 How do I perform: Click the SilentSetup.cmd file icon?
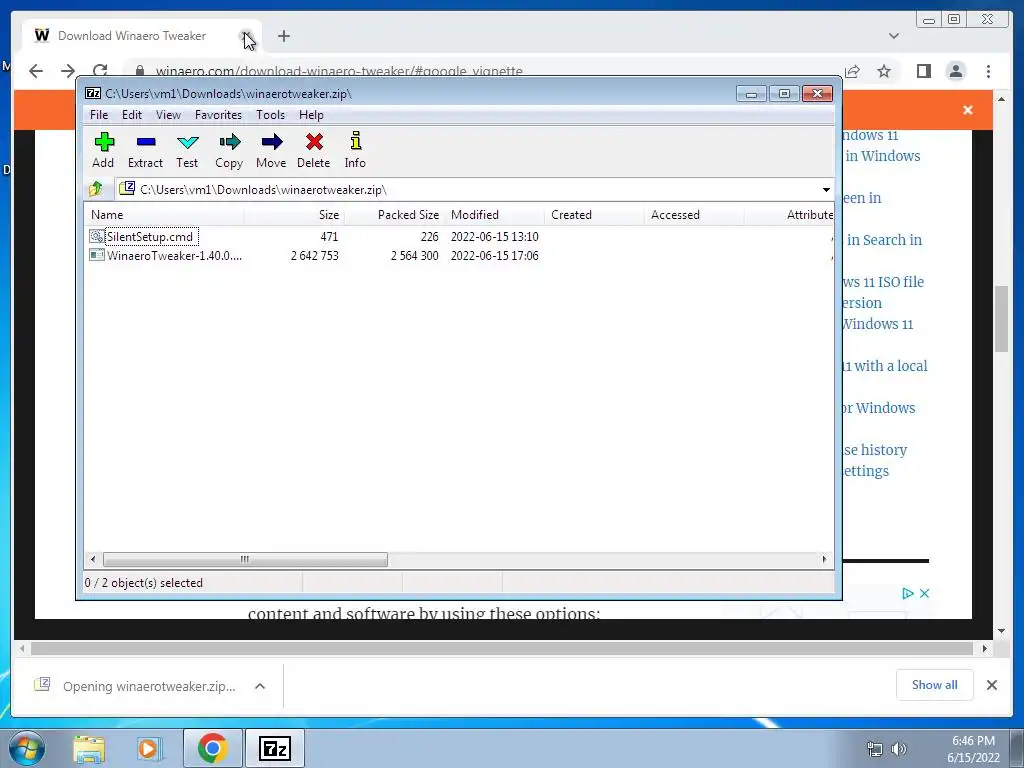click(97, 236)
